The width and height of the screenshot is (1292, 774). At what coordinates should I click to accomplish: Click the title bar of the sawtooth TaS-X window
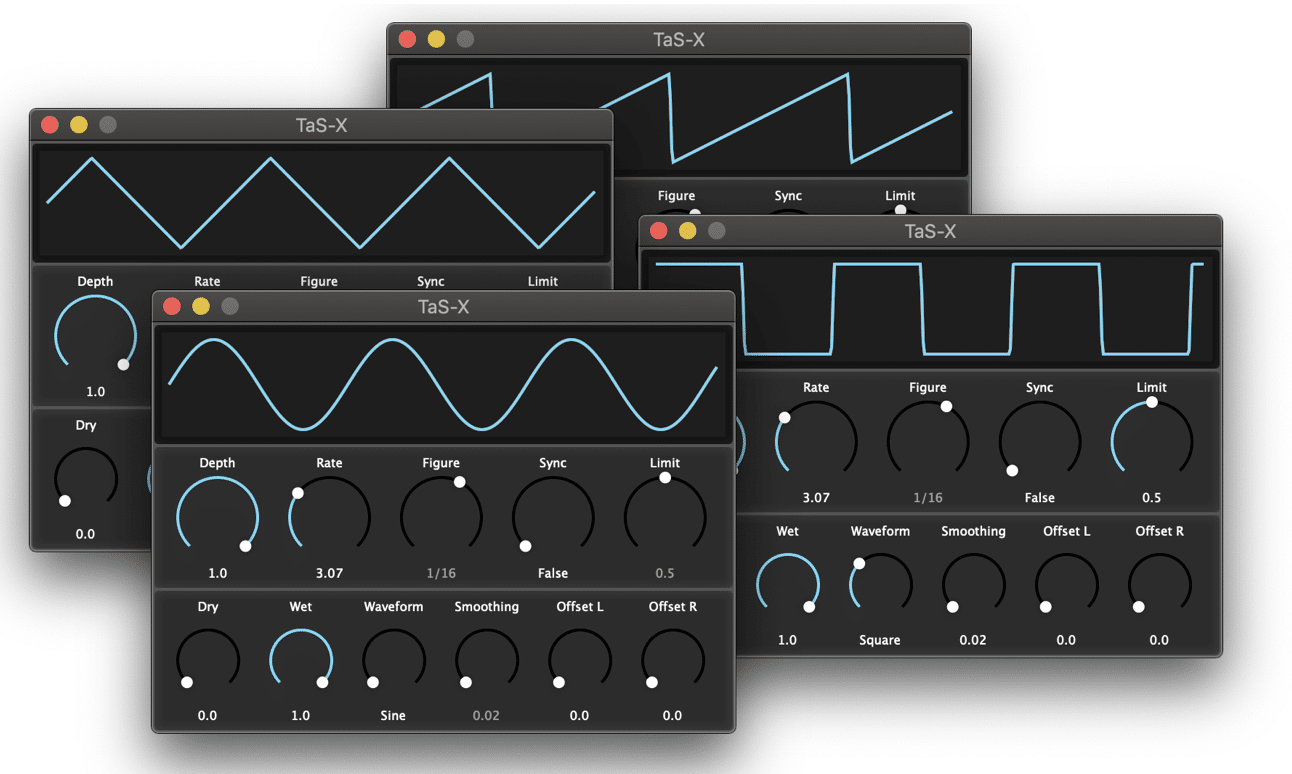coord(680,39)
